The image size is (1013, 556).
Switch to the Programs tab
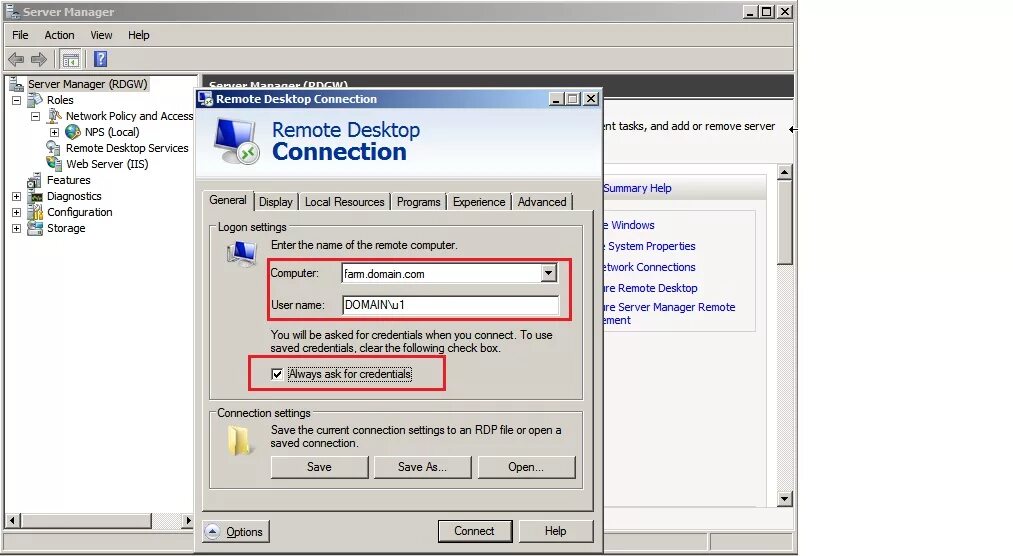[x=419, y=202]
